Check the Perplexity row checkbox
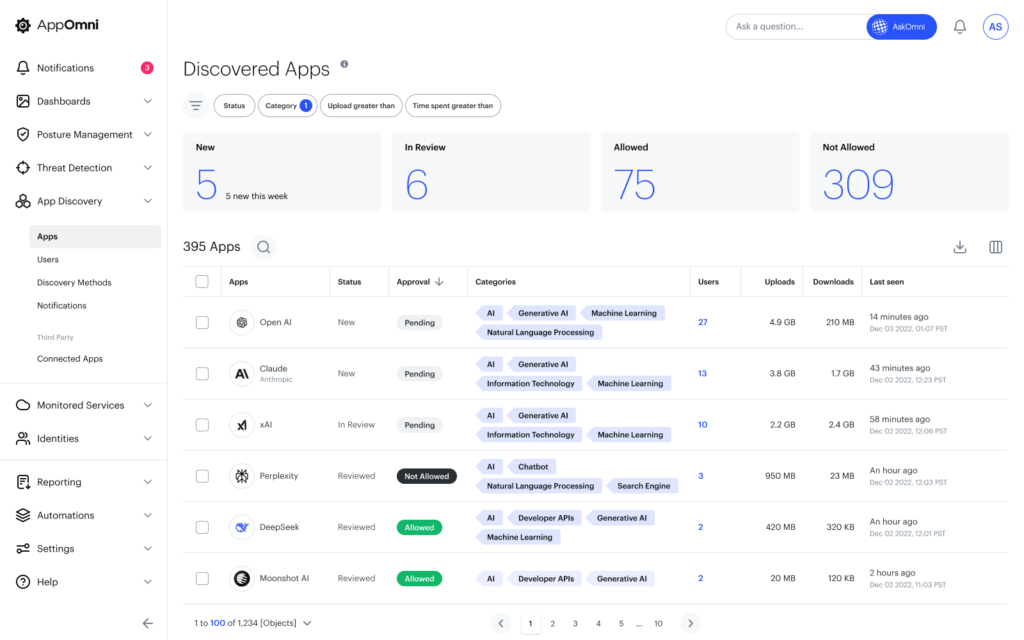 (202, 476)
